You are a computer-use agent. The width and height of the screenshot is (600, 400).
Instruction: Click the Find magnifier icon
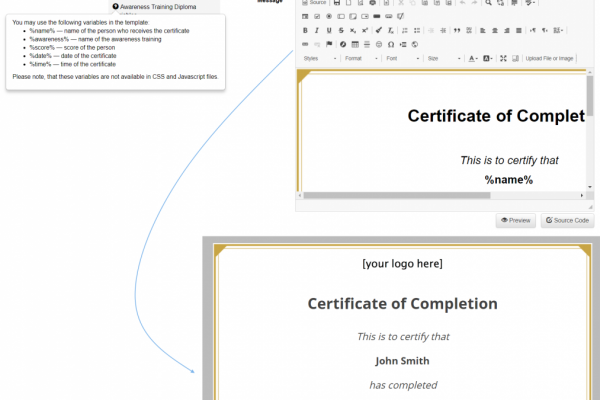(x=487, y=3)
